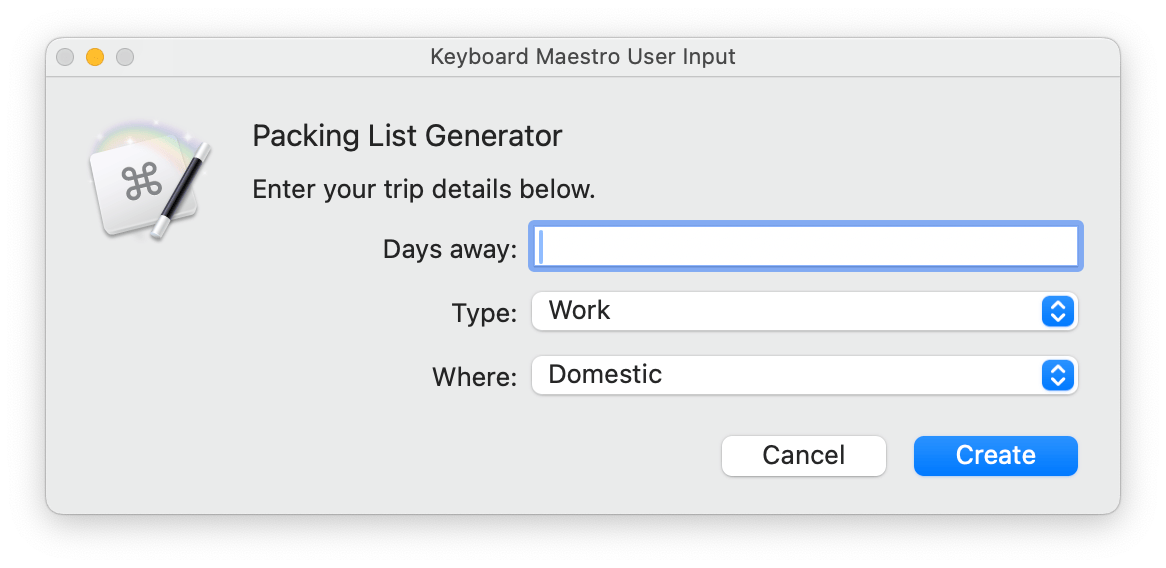Screen dimensions: 1166x568
Task: Click the "Packing List Generator" heading
Action: (407, 136)
